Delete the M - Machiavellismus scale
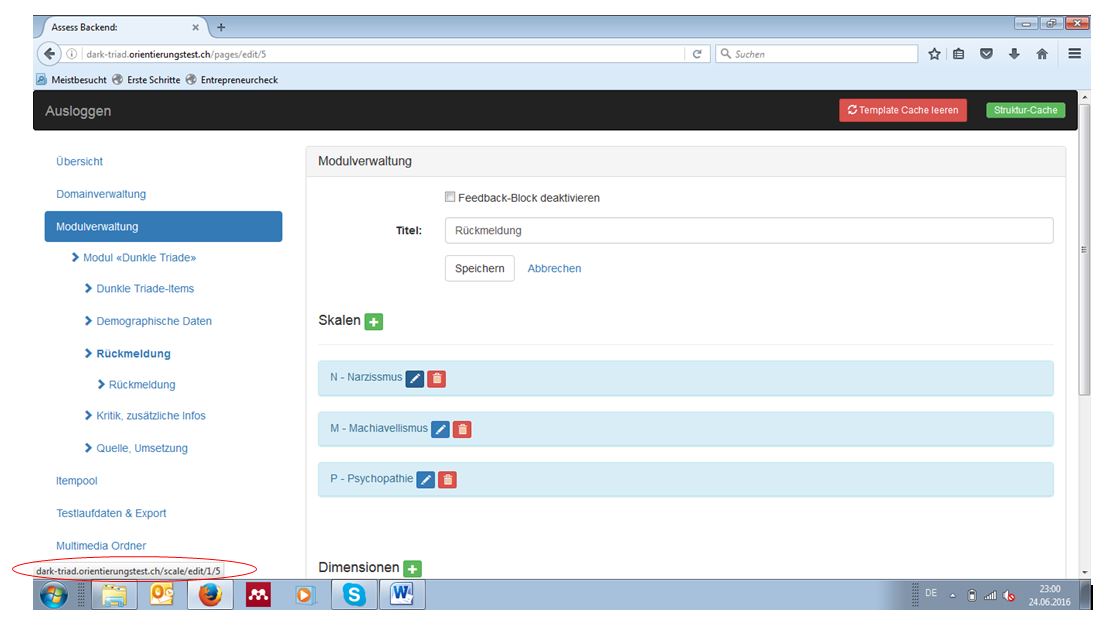 (463, 429)
